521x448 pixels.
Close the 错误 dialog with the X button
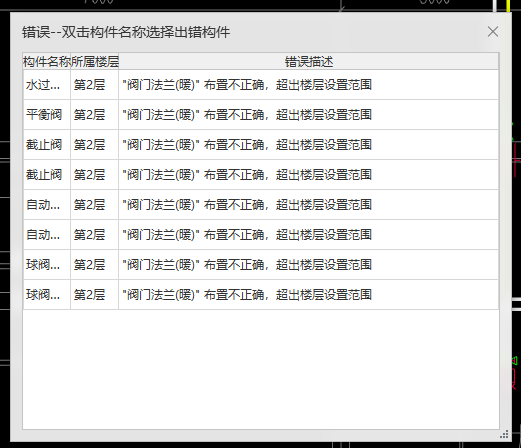click(x=493, y=32)
